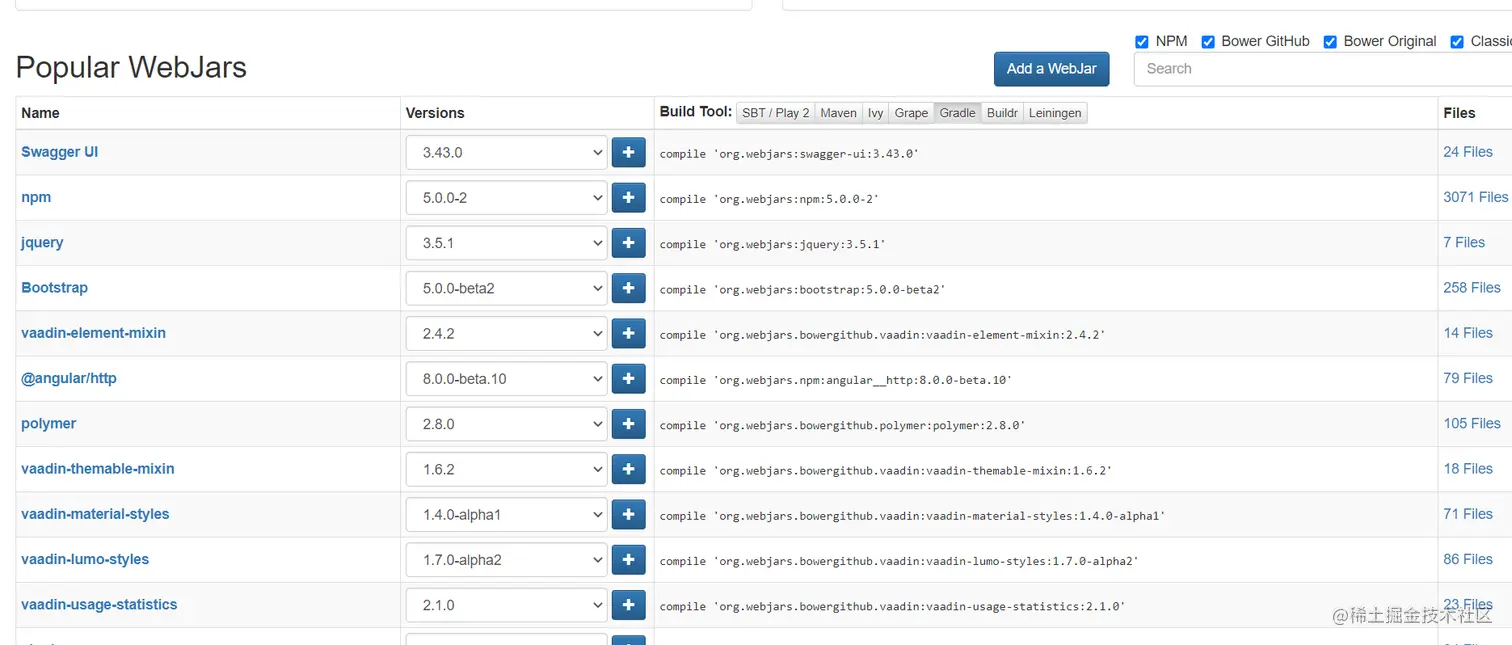
Task: Click the plus icon in the vaadin-usage-statistics row
Action: click(x=628, y=605)
